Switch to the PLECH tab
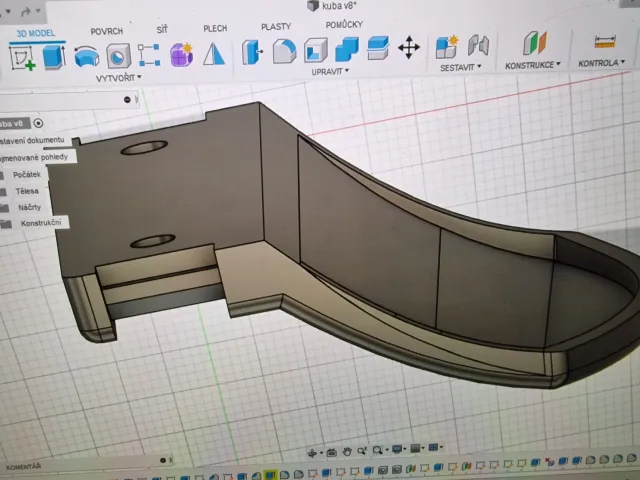 (x=215, y=28)
